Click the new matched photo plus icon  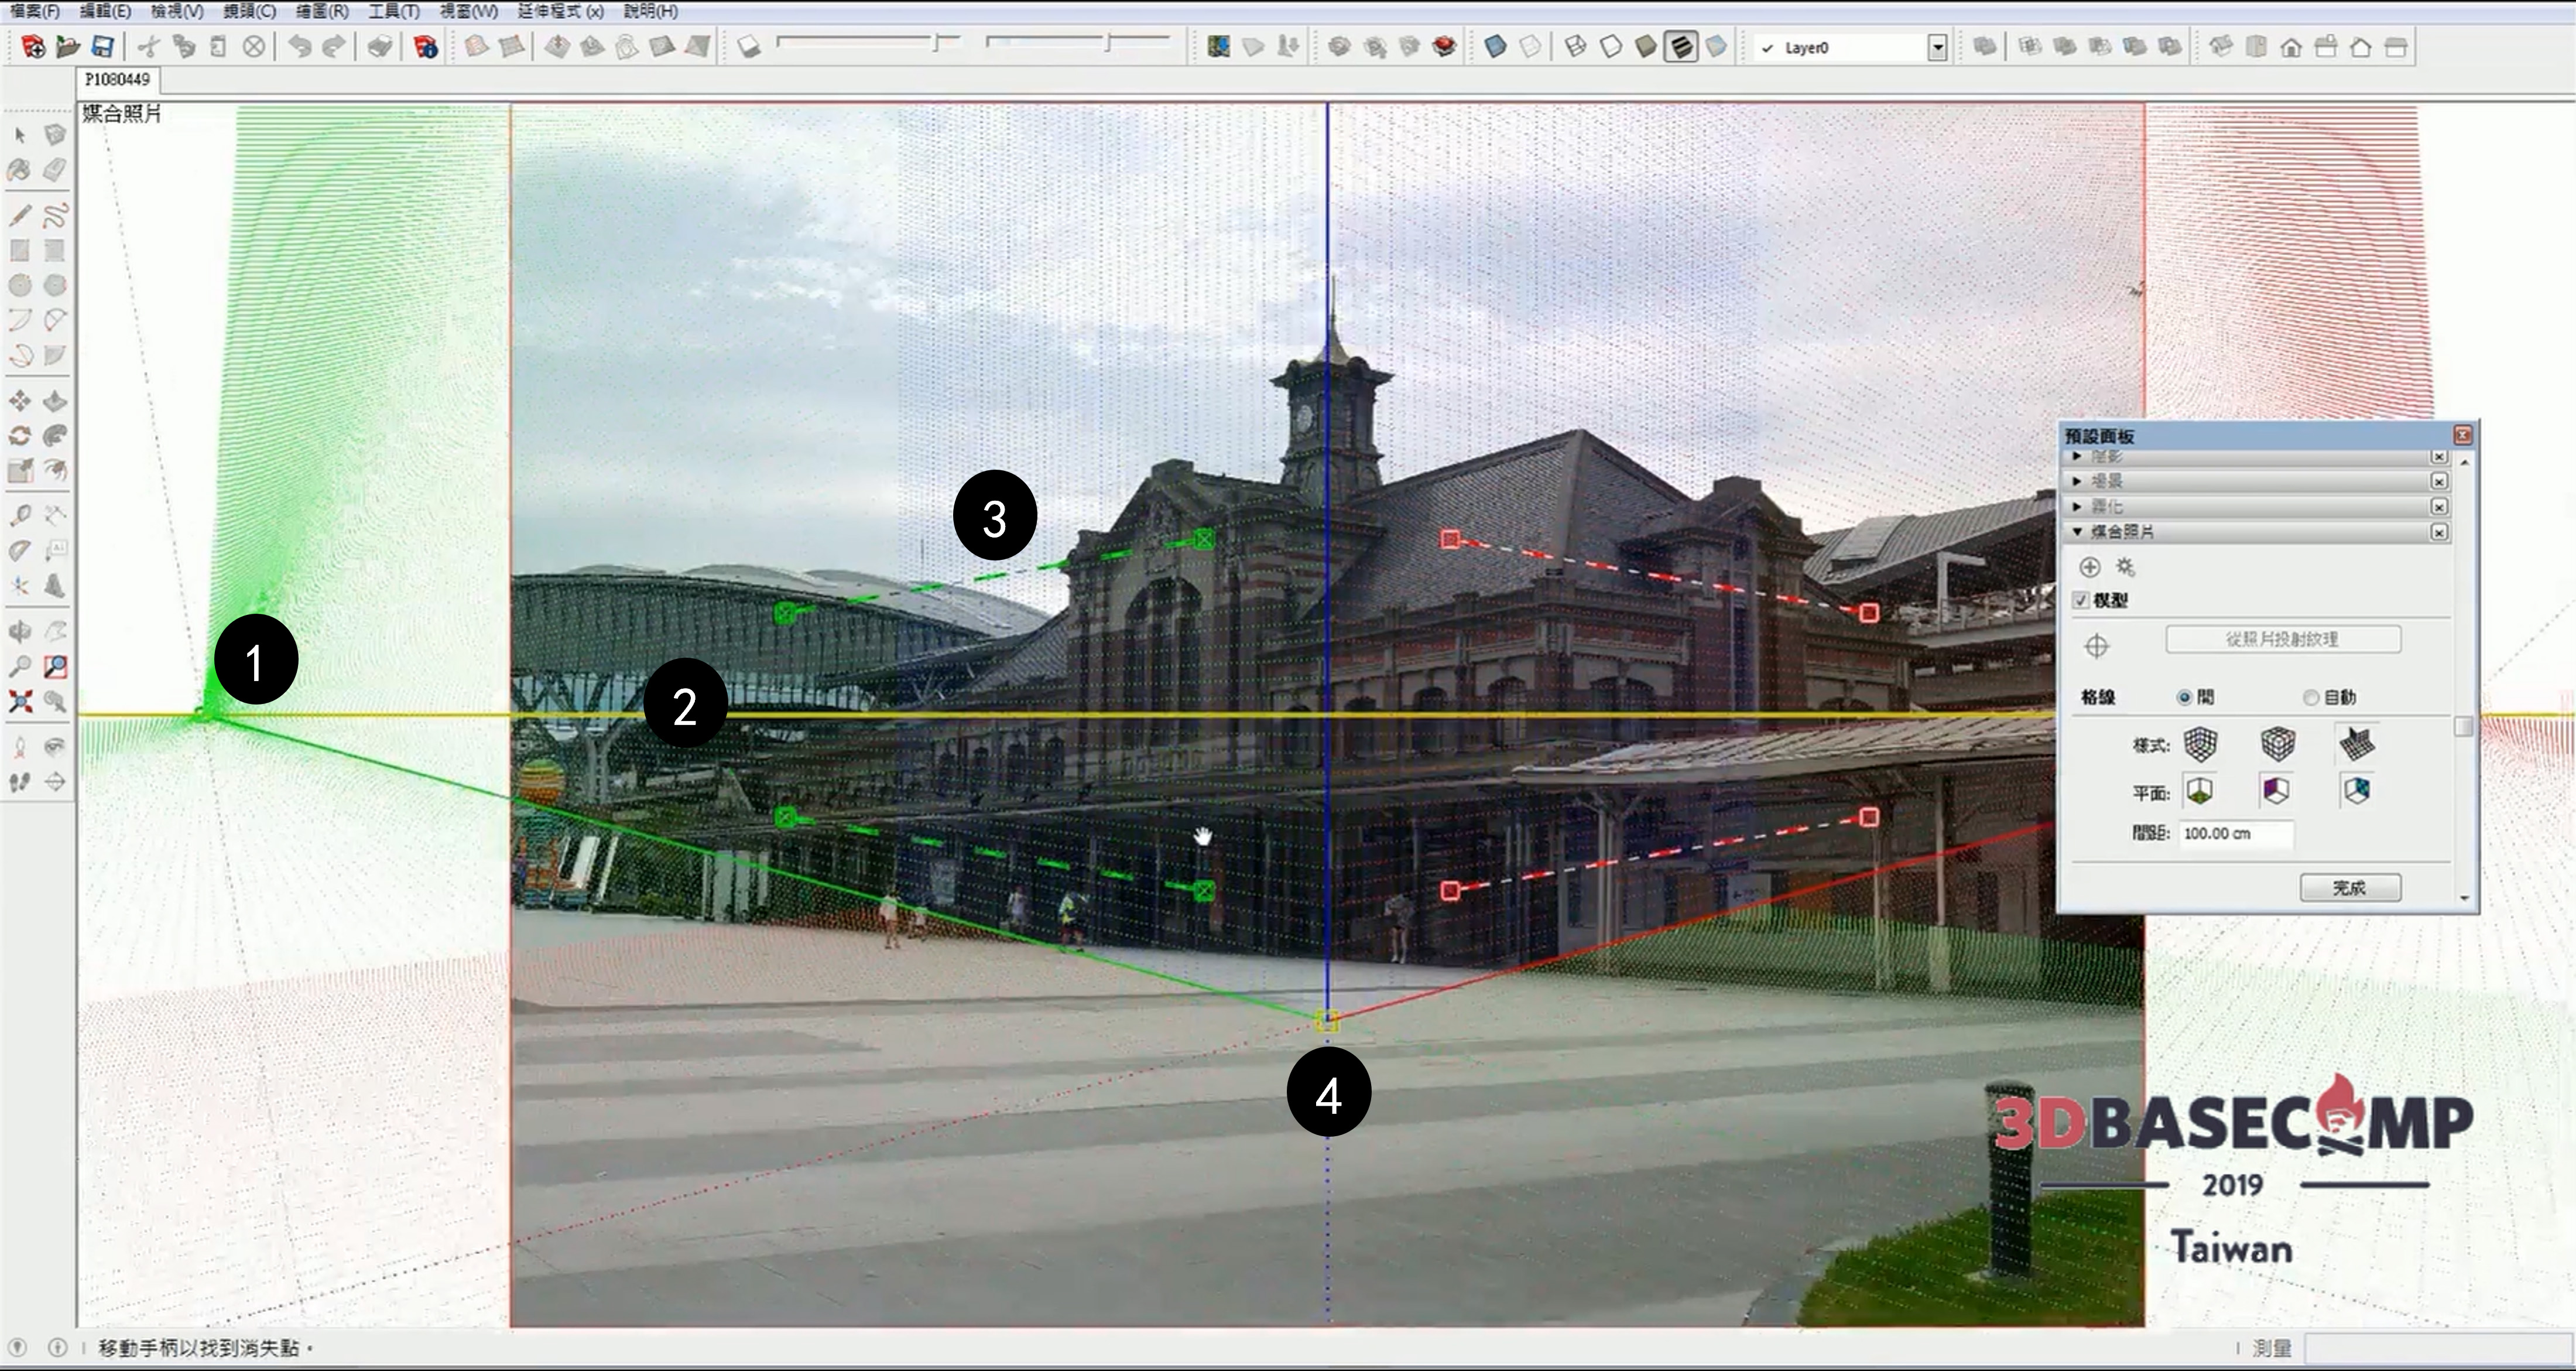point(2089,568)
